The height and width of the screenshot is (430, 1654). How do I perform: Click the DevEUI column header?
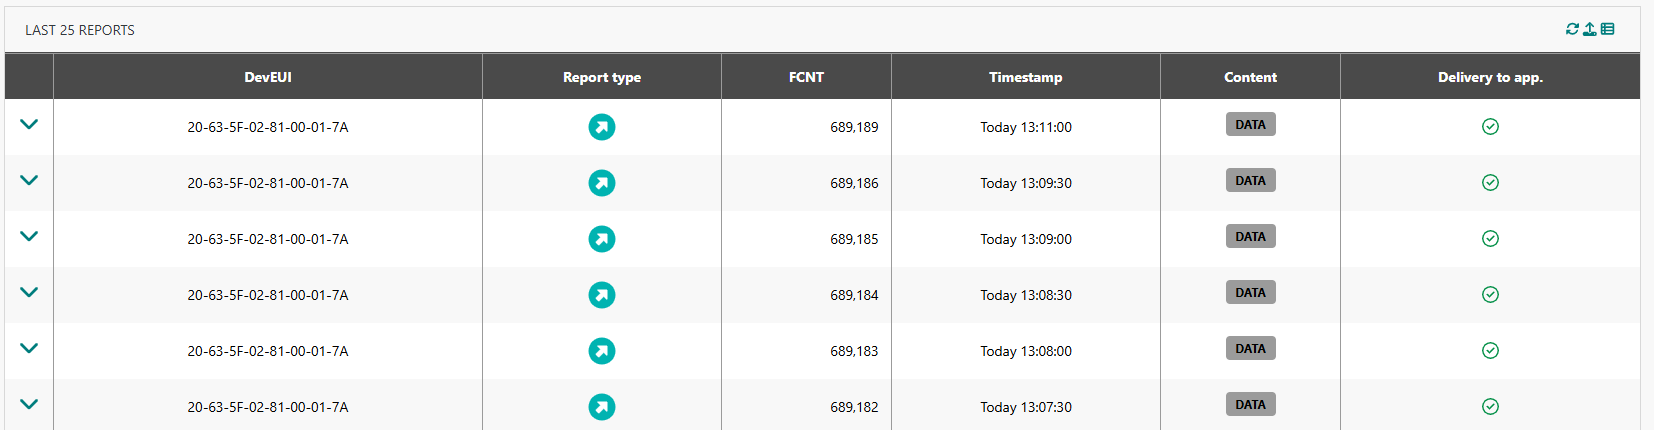click(x=268, y=77)
